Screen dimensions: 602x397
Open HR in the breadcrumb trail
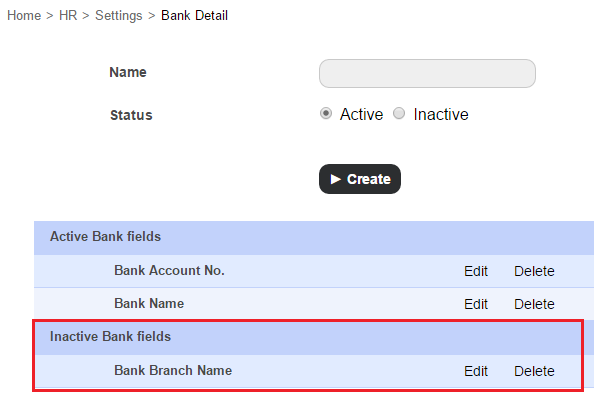[68, 16]
